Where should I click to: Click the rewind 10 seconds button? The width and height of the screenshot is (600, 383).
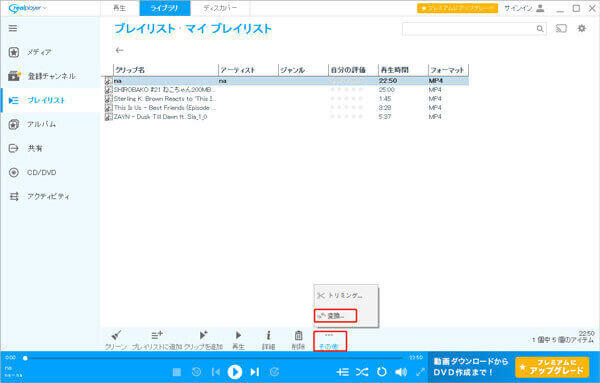click(x=196, y=372)
